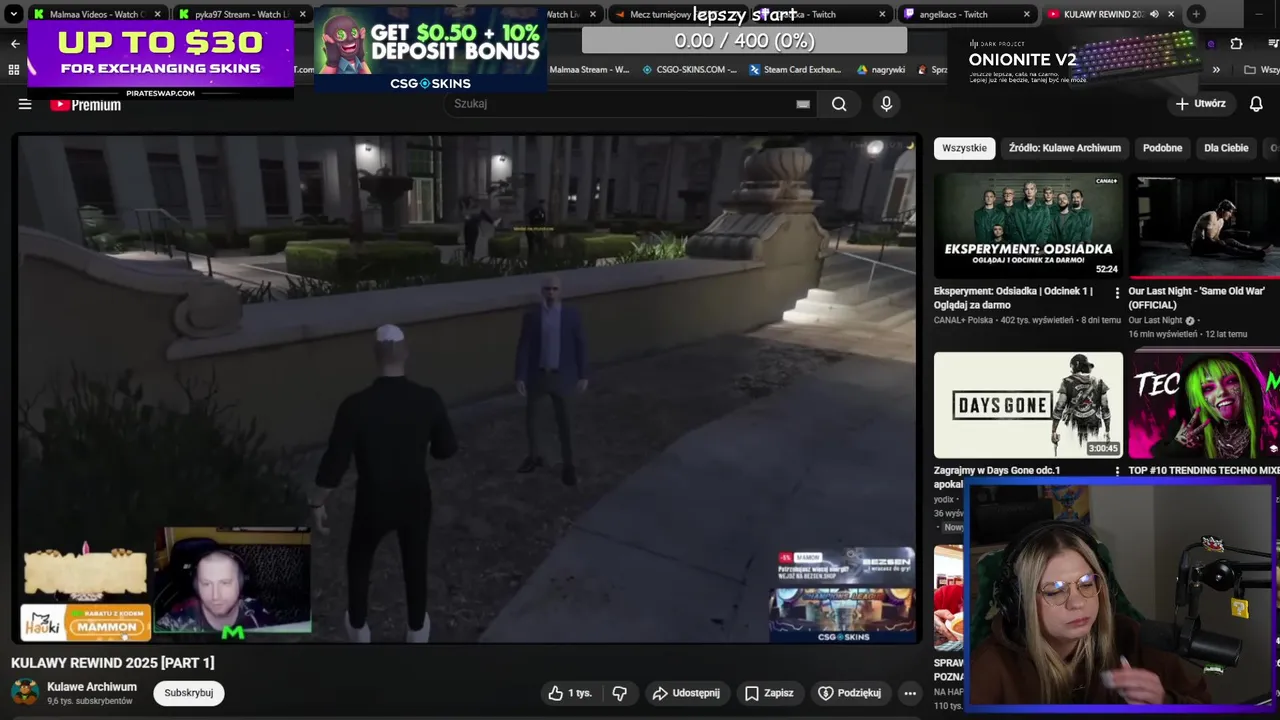Open the Kulawe Archiwum channel name link
Image resolution: width=1280 pixels, height=720 pixels.
(92, 687)
